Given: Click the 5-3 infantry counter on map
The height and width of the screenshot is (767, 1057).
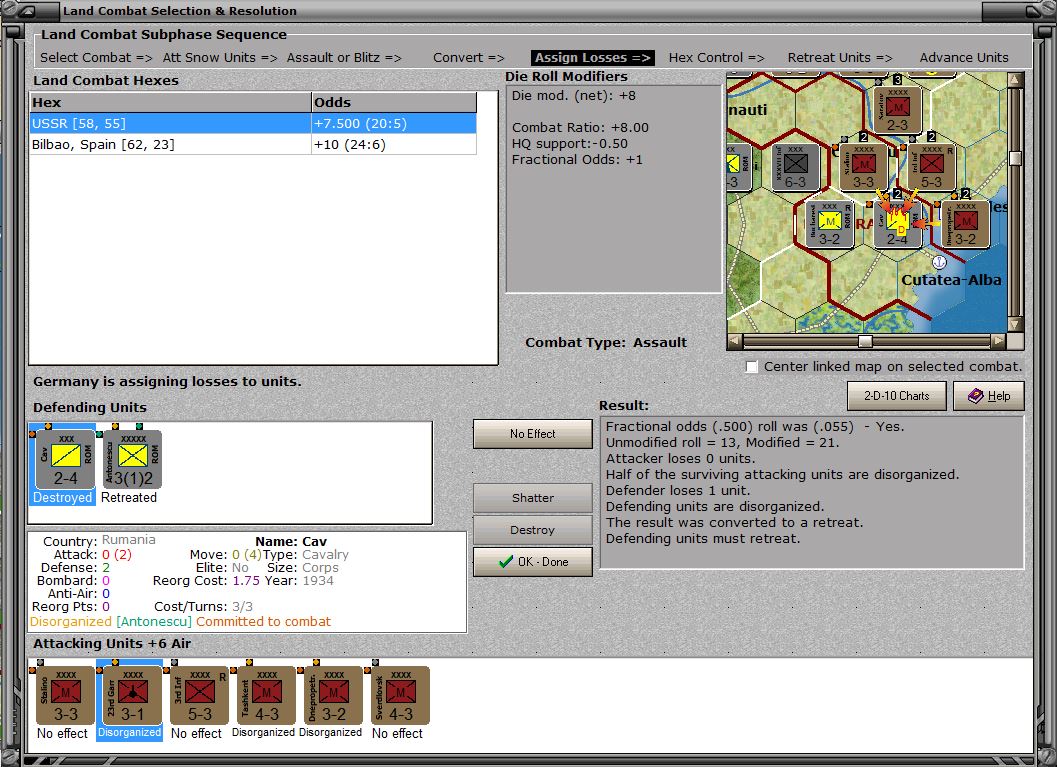Looking at the screenshot, I should [x=932, y=167].
